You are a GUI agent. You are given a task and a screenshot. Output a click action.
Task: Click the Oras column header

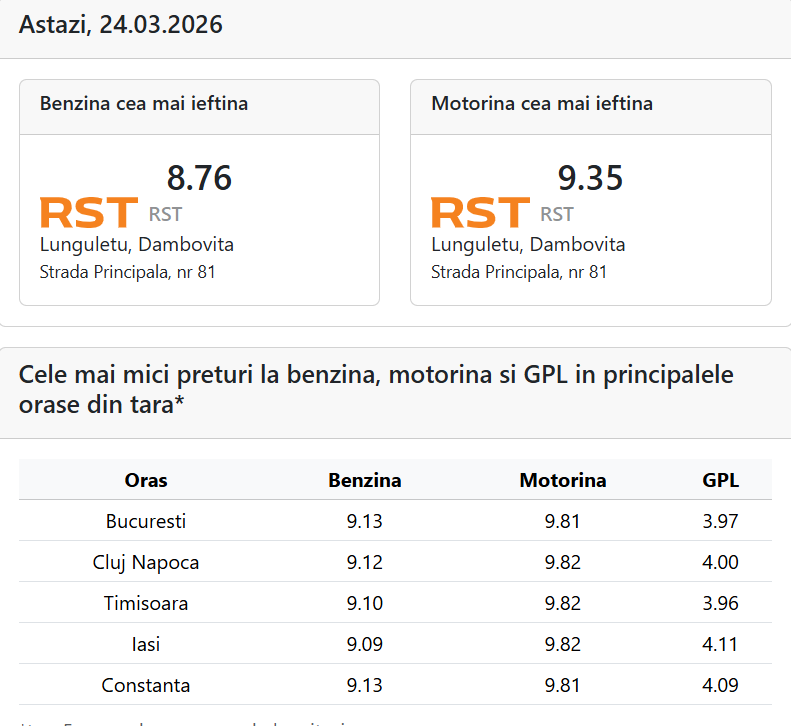tap(146, 480)
